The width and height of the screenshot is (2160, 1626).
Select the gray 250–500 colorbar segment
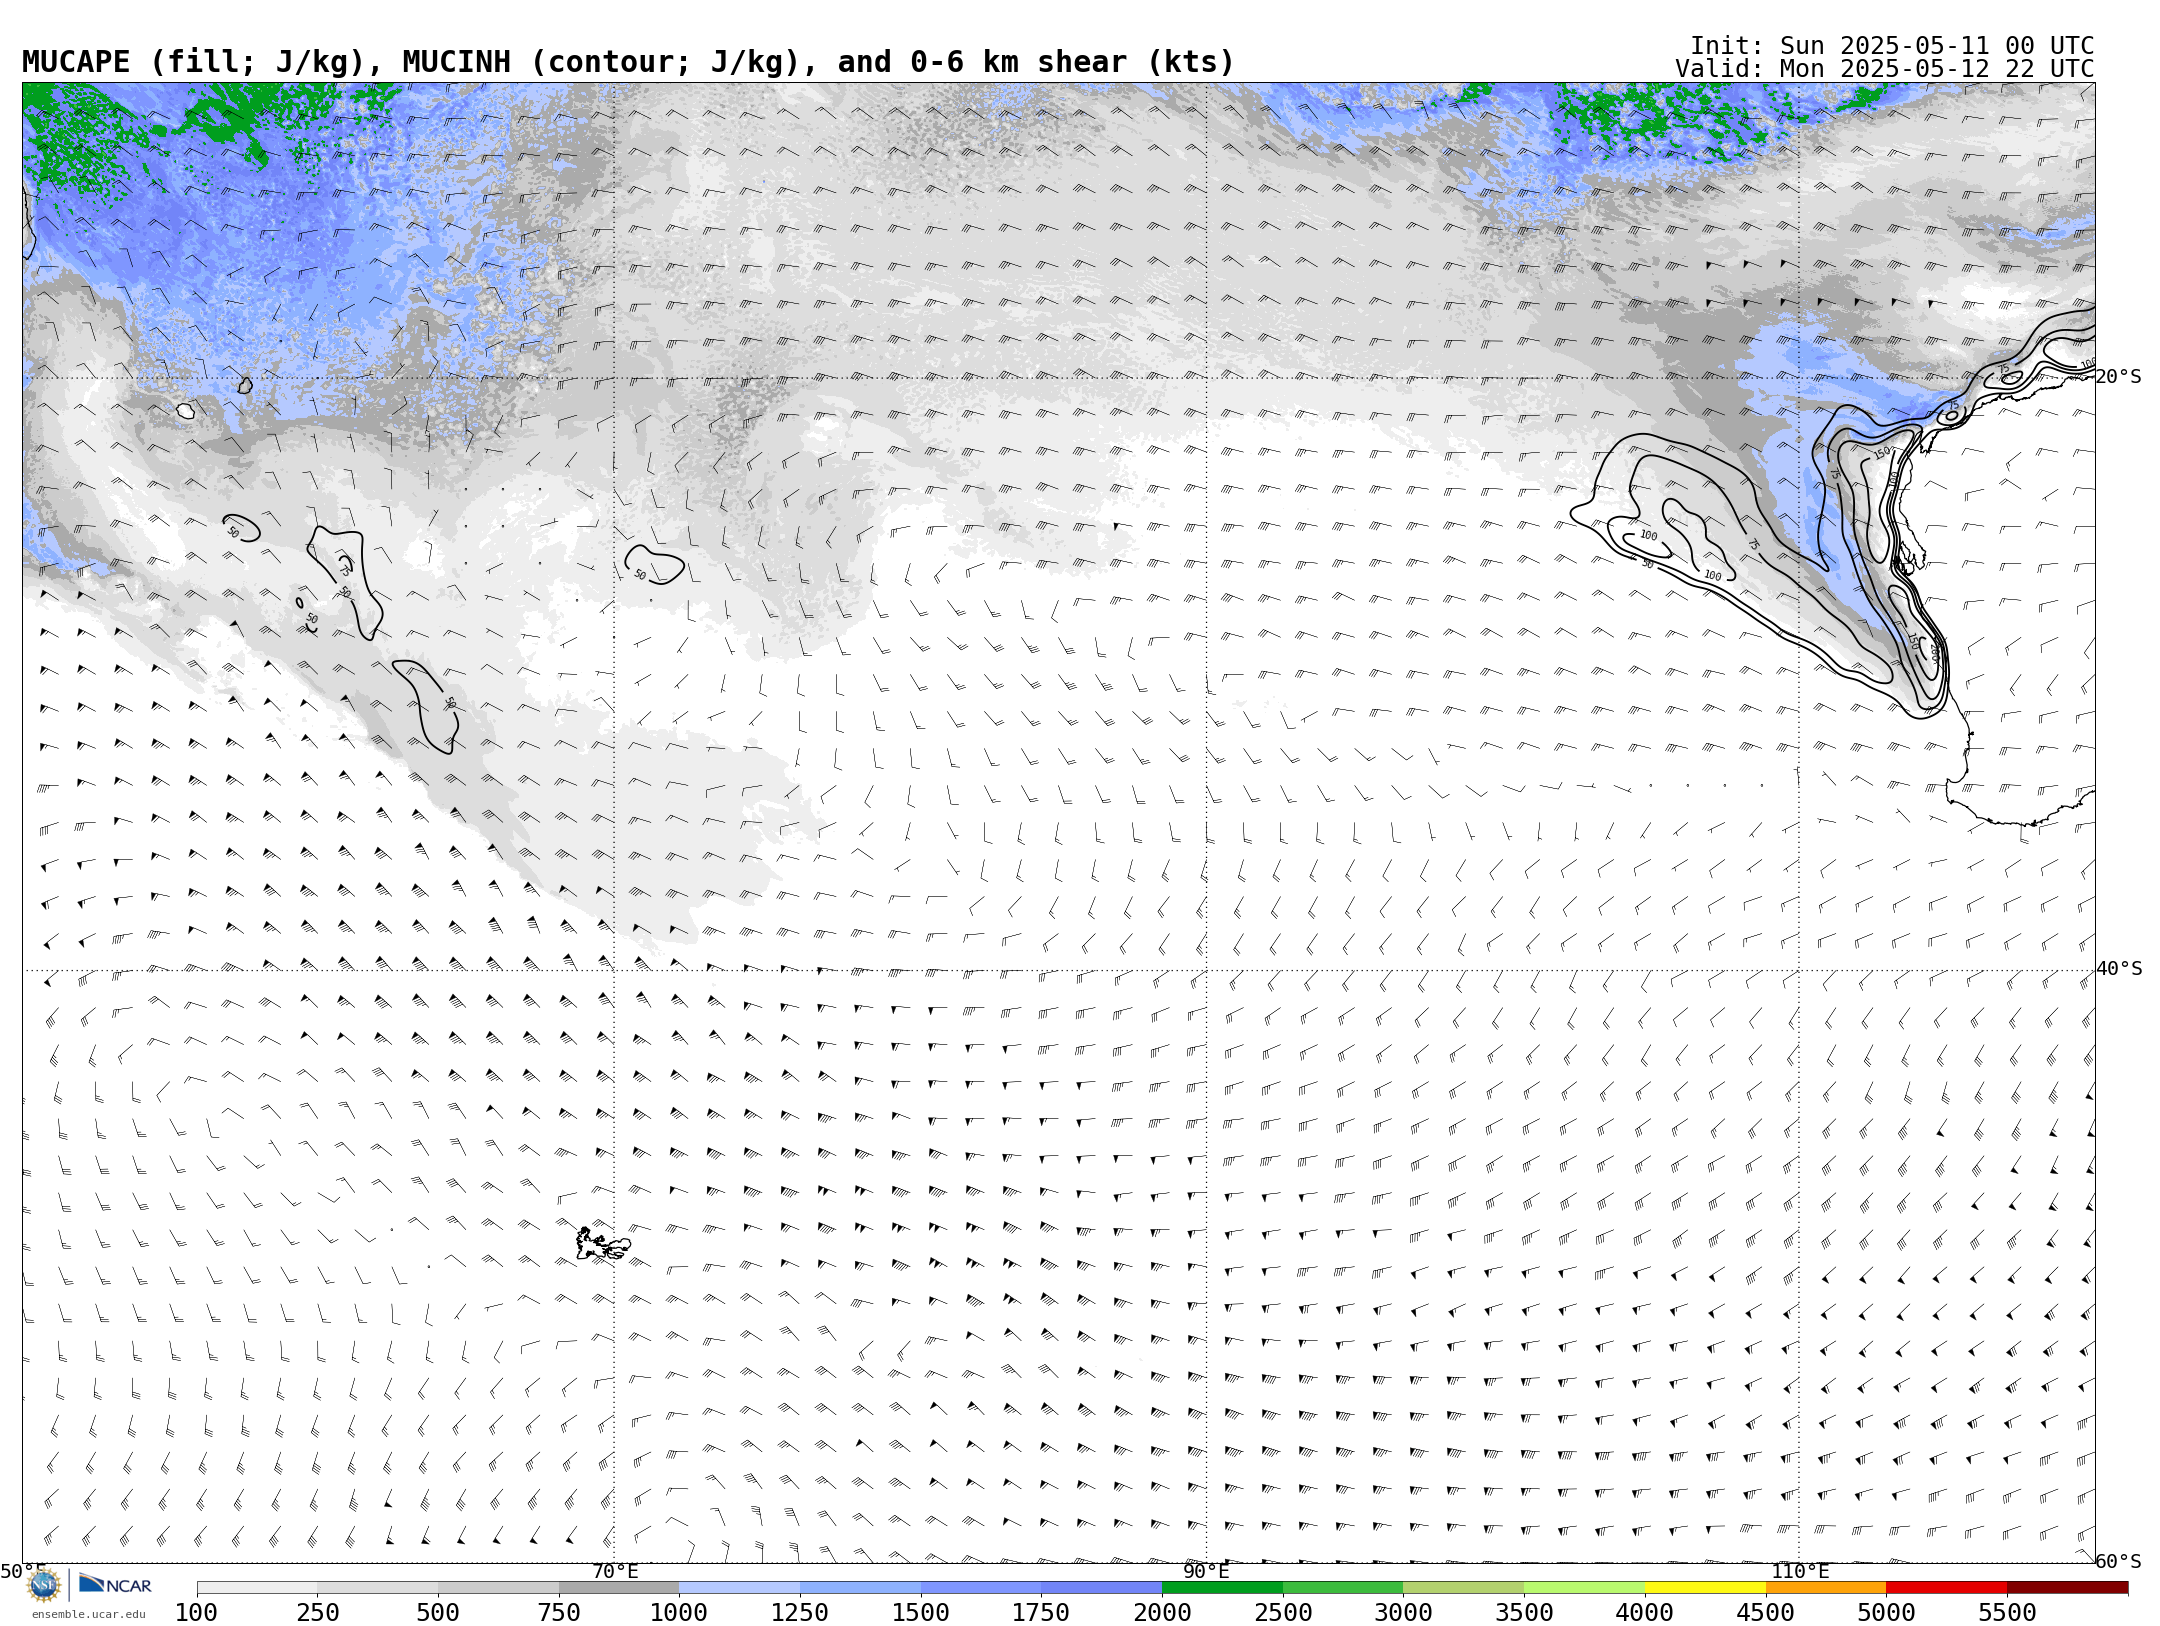point(377,1588)
